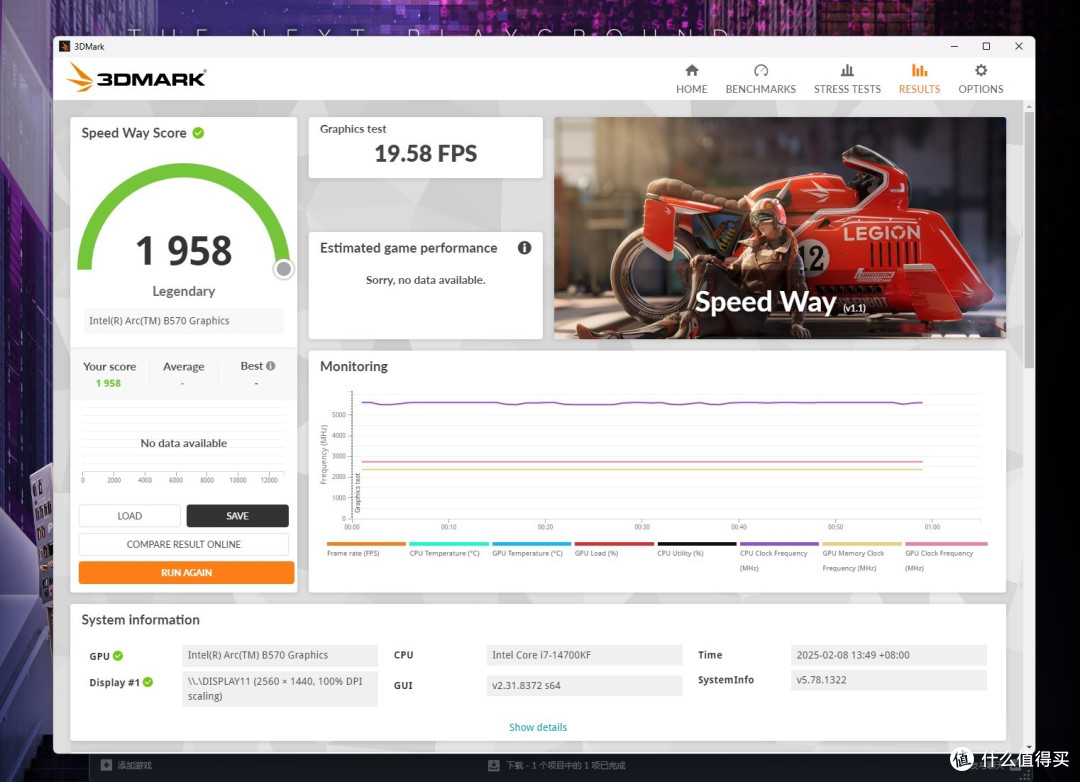Screen dimensions: 1080x782
Task: Click the LOAD button
Action: pyautogui.click(x=129, y=516)
